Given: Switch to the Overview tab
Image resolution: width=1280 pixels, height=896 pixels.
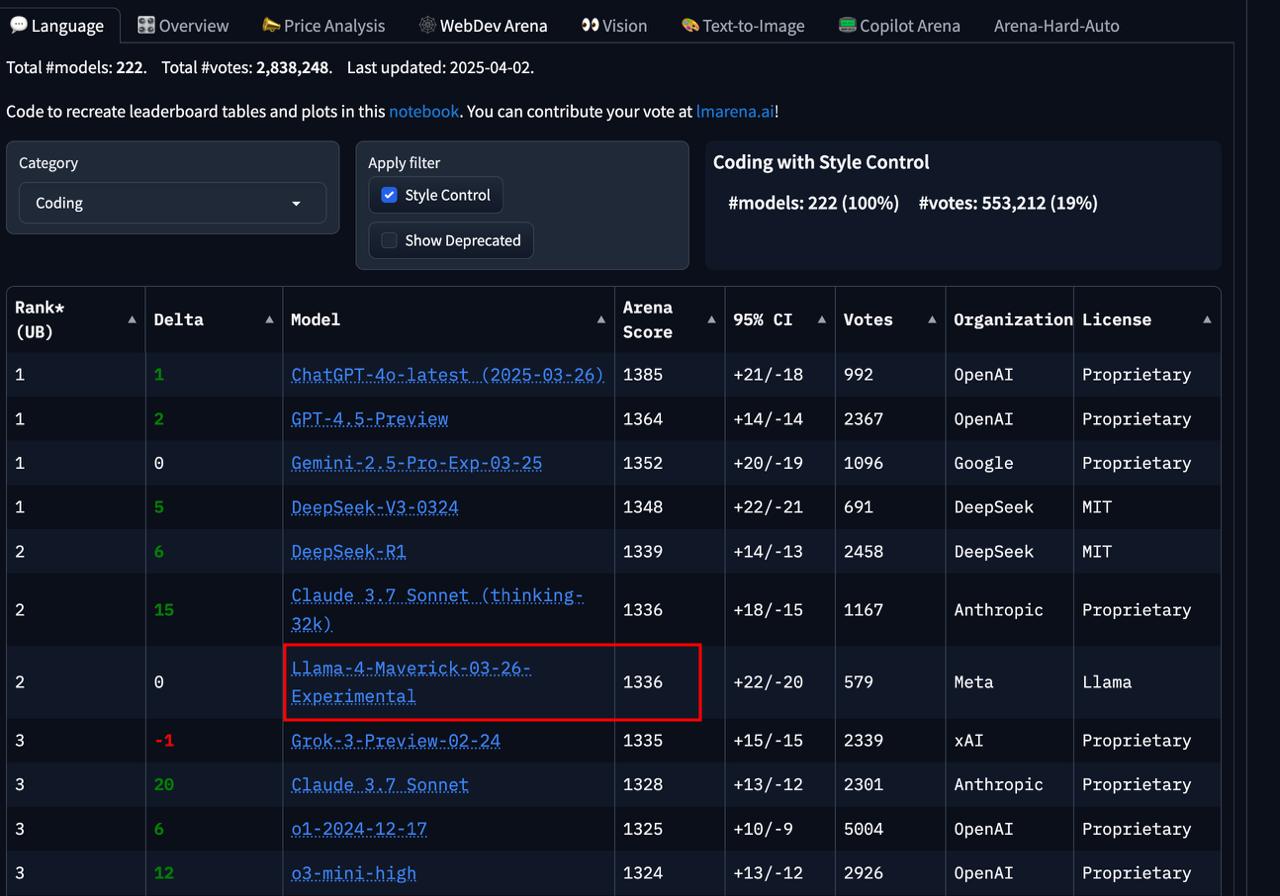Looking at the screenshot, I should tap(183, 25).
